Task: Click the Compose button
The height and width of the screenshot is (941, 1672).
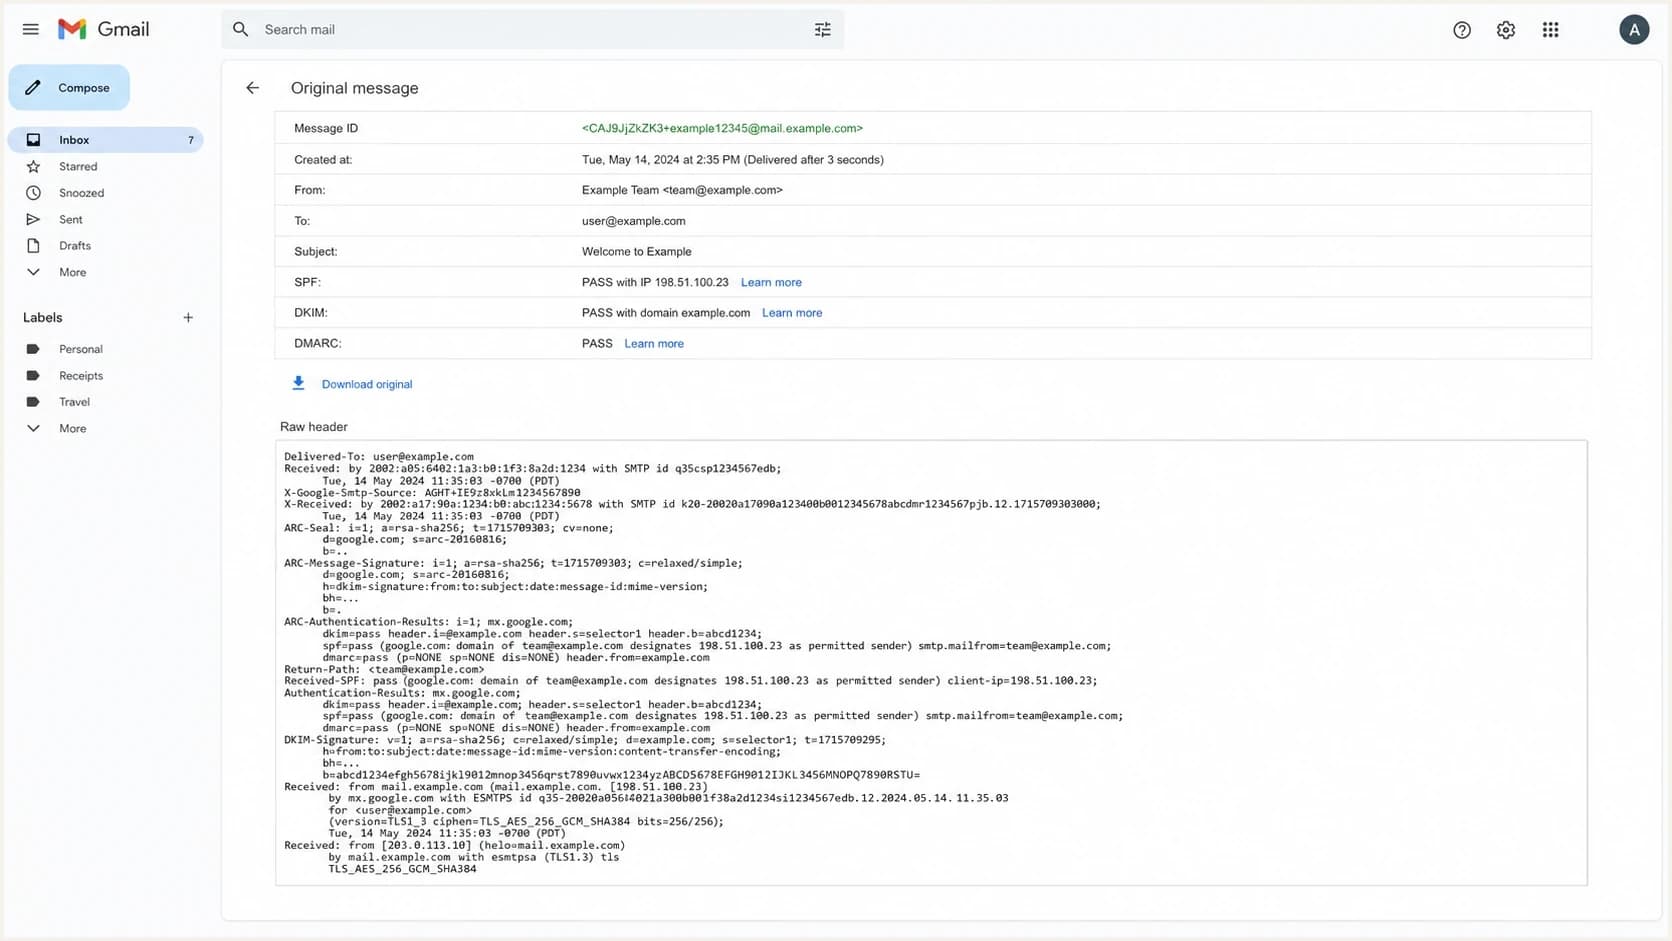Action: (69, 88)
